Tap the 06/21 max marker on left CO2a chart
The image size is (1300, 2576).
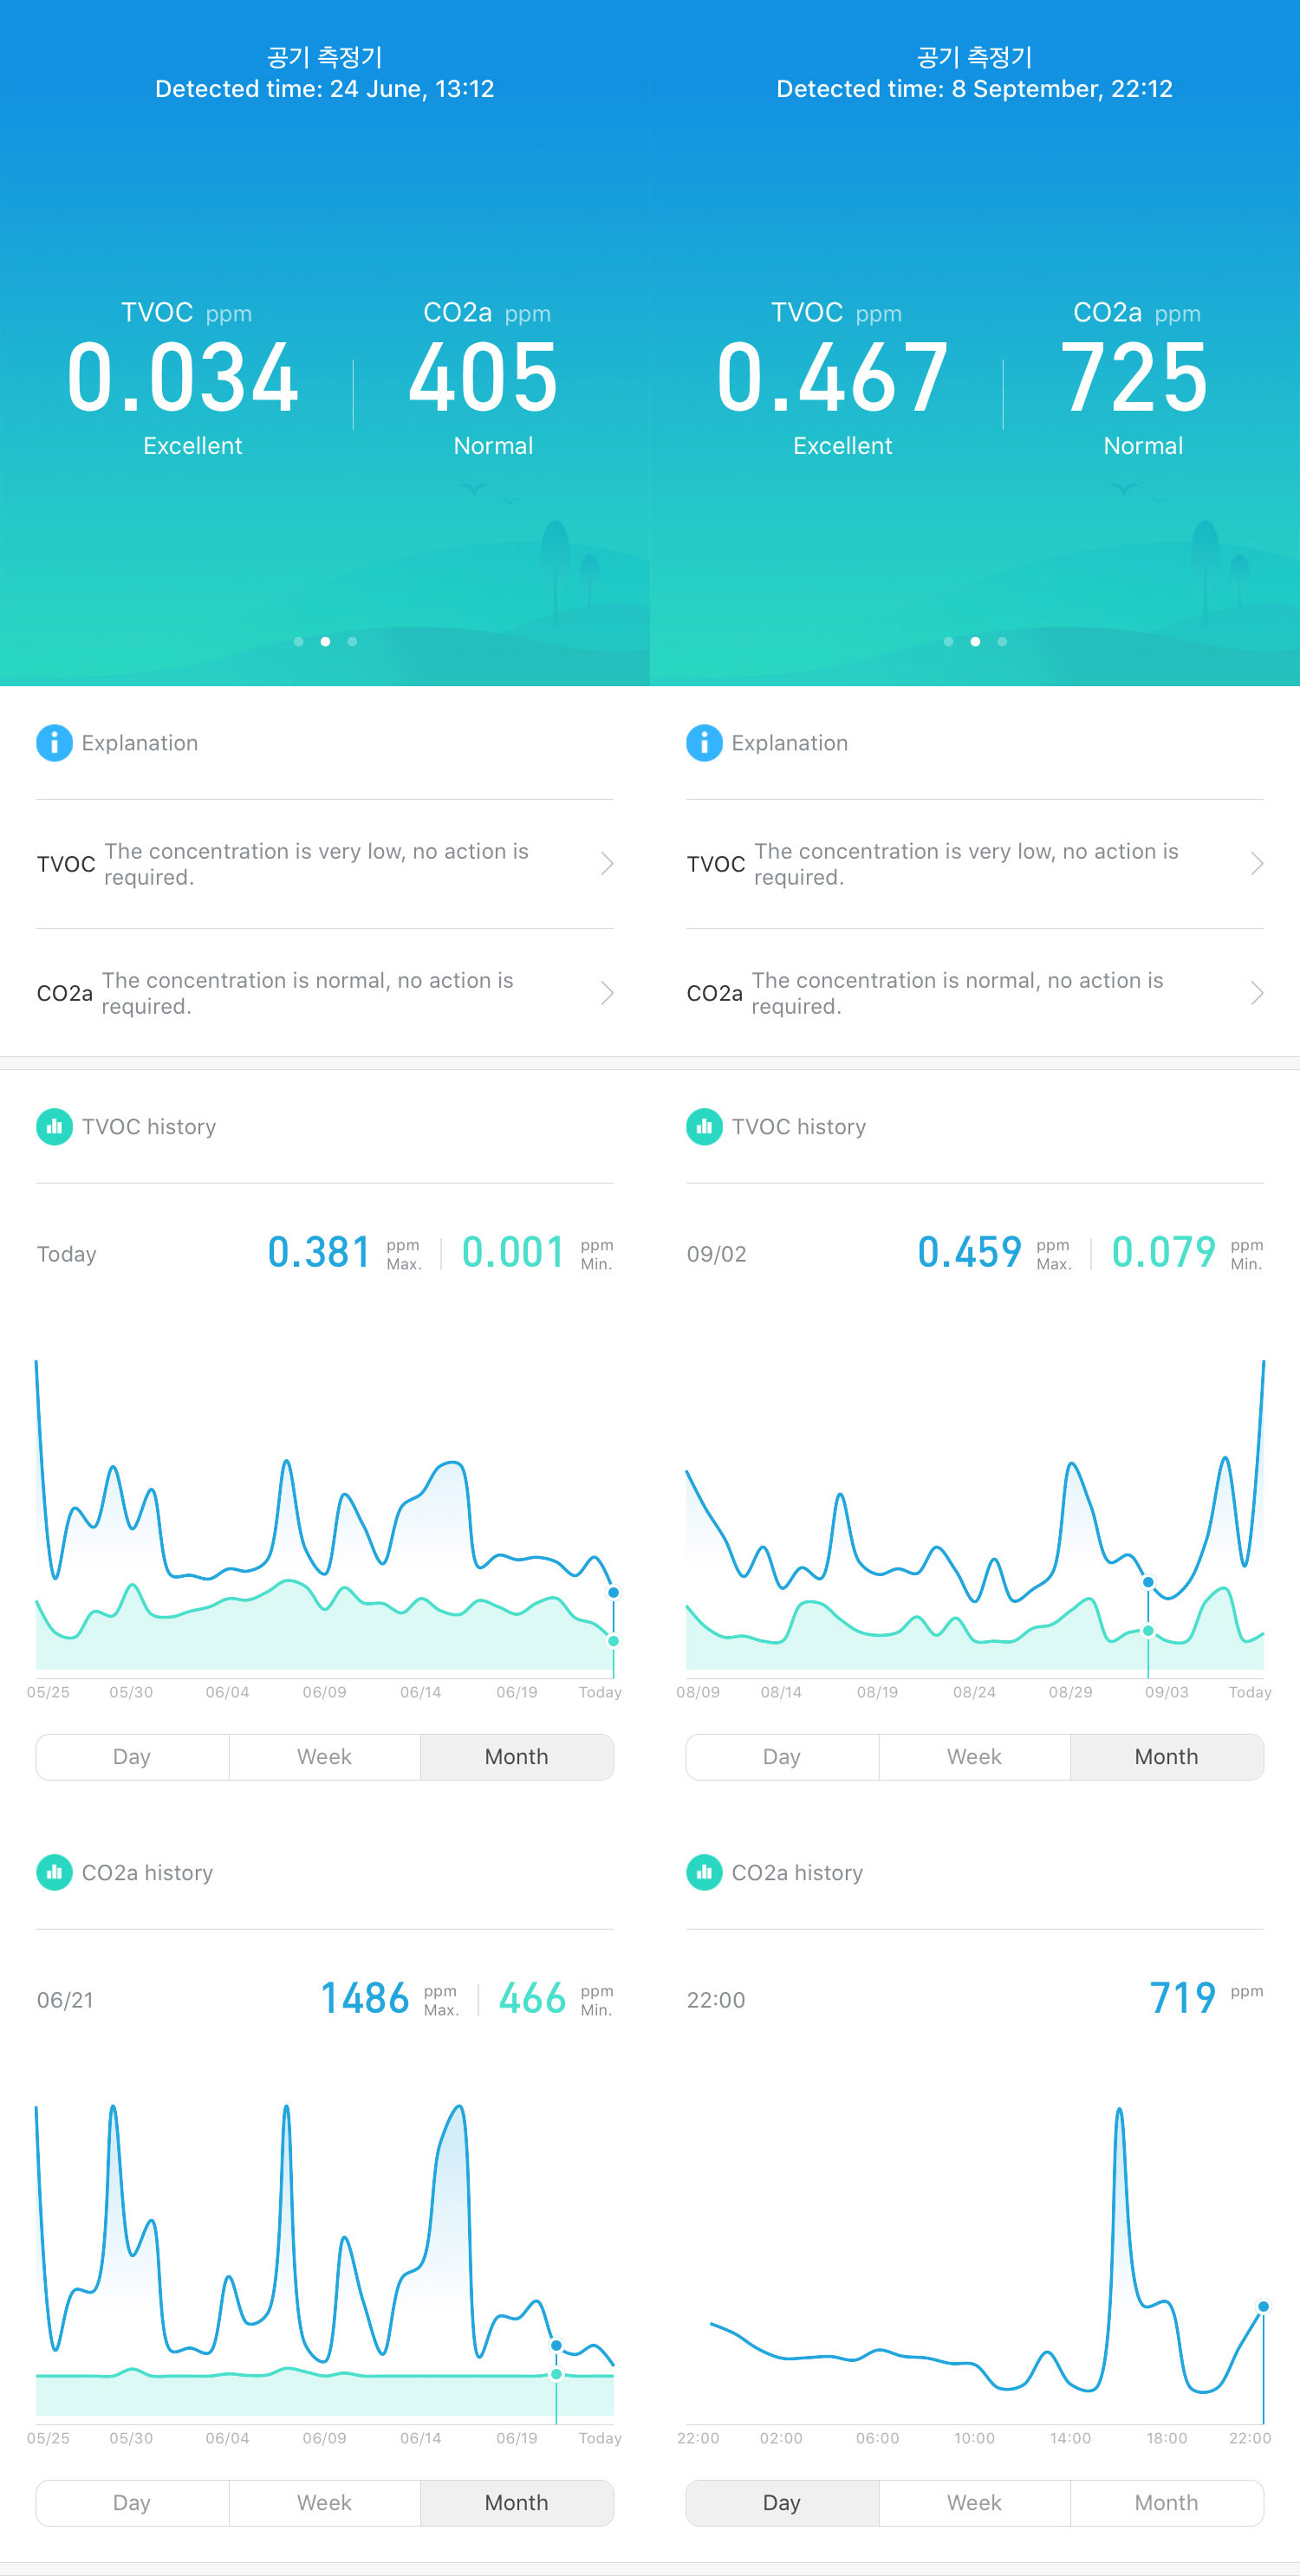coord(556,2345)
